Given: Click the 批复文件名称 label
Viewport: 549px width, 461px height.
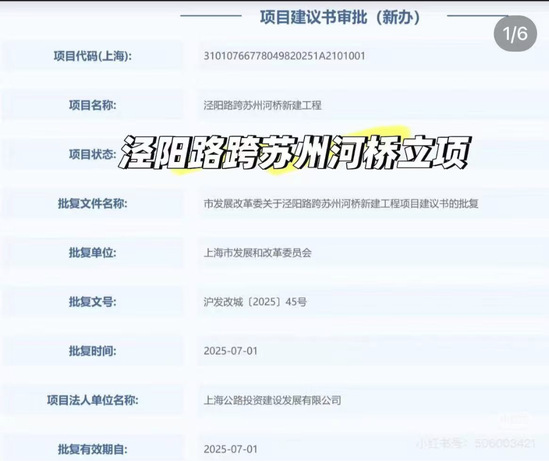Looking at the screenshot, I should (93, 203).
